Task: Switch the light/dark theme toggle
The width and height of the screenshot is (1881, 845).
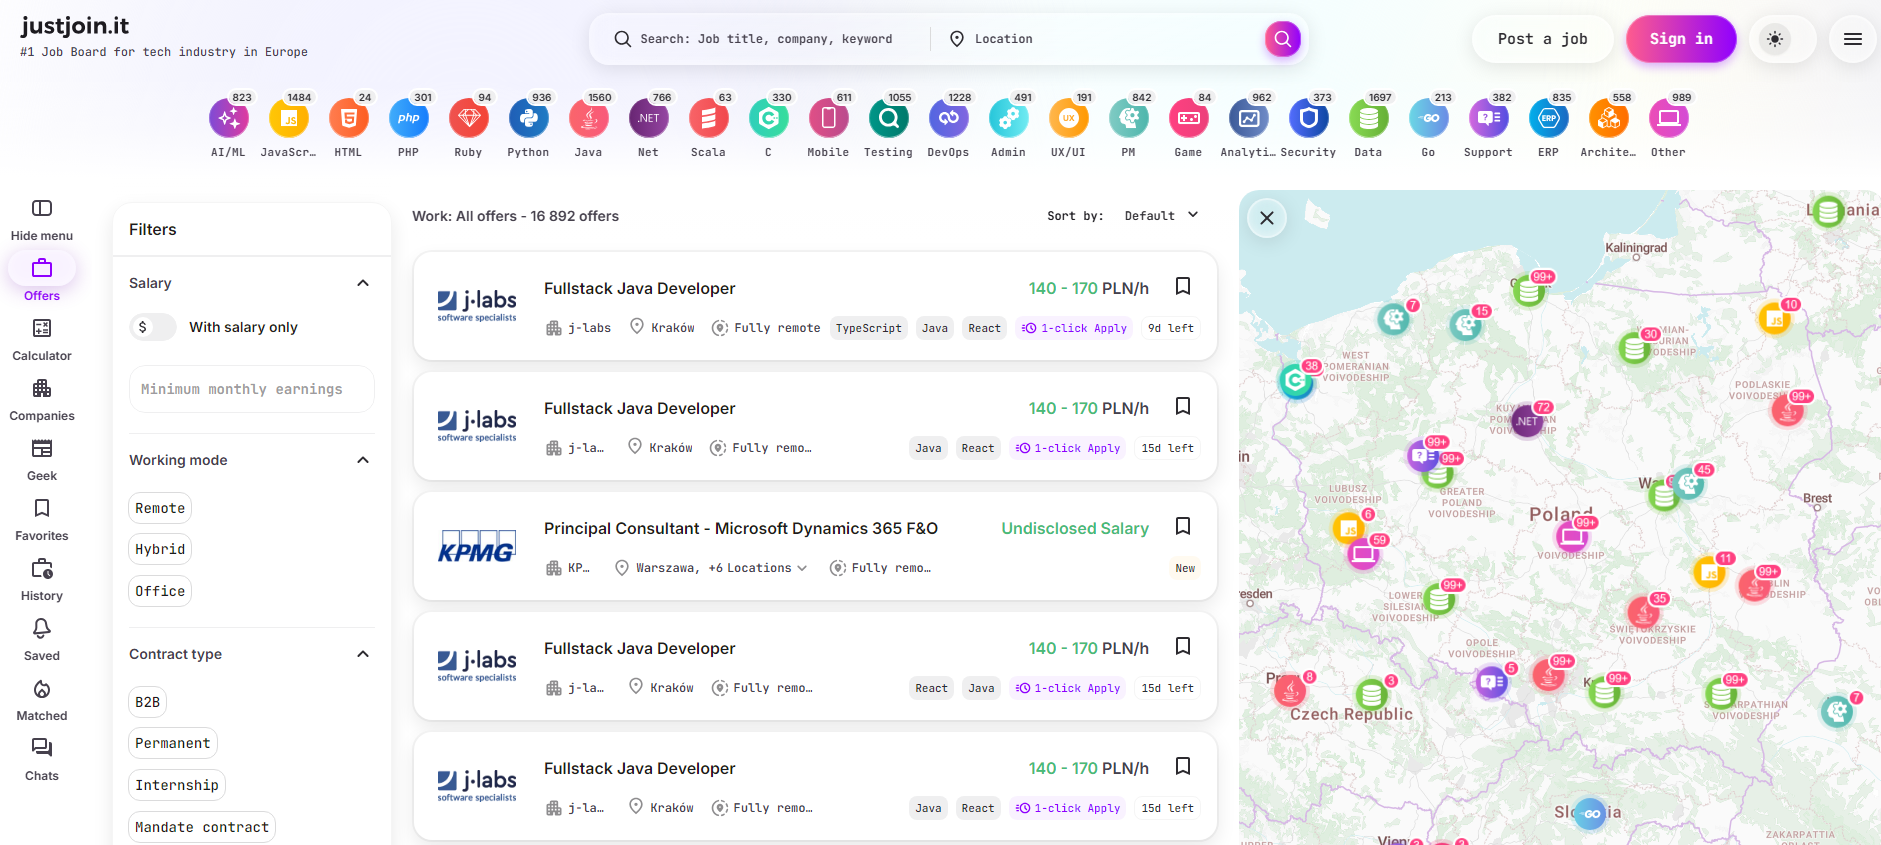Action: click(1775, 39)
